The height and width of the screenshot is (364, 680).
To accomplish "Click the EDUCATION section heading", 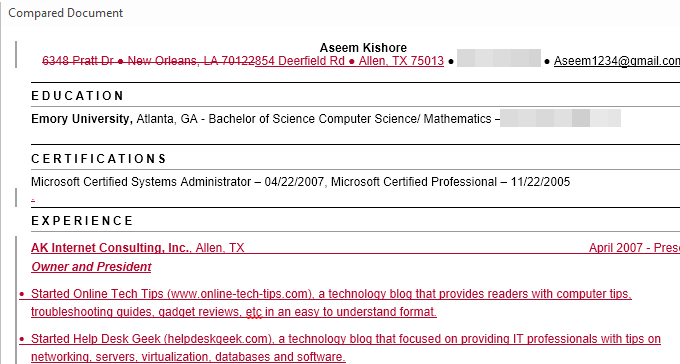I will click(x=78, y=96).
